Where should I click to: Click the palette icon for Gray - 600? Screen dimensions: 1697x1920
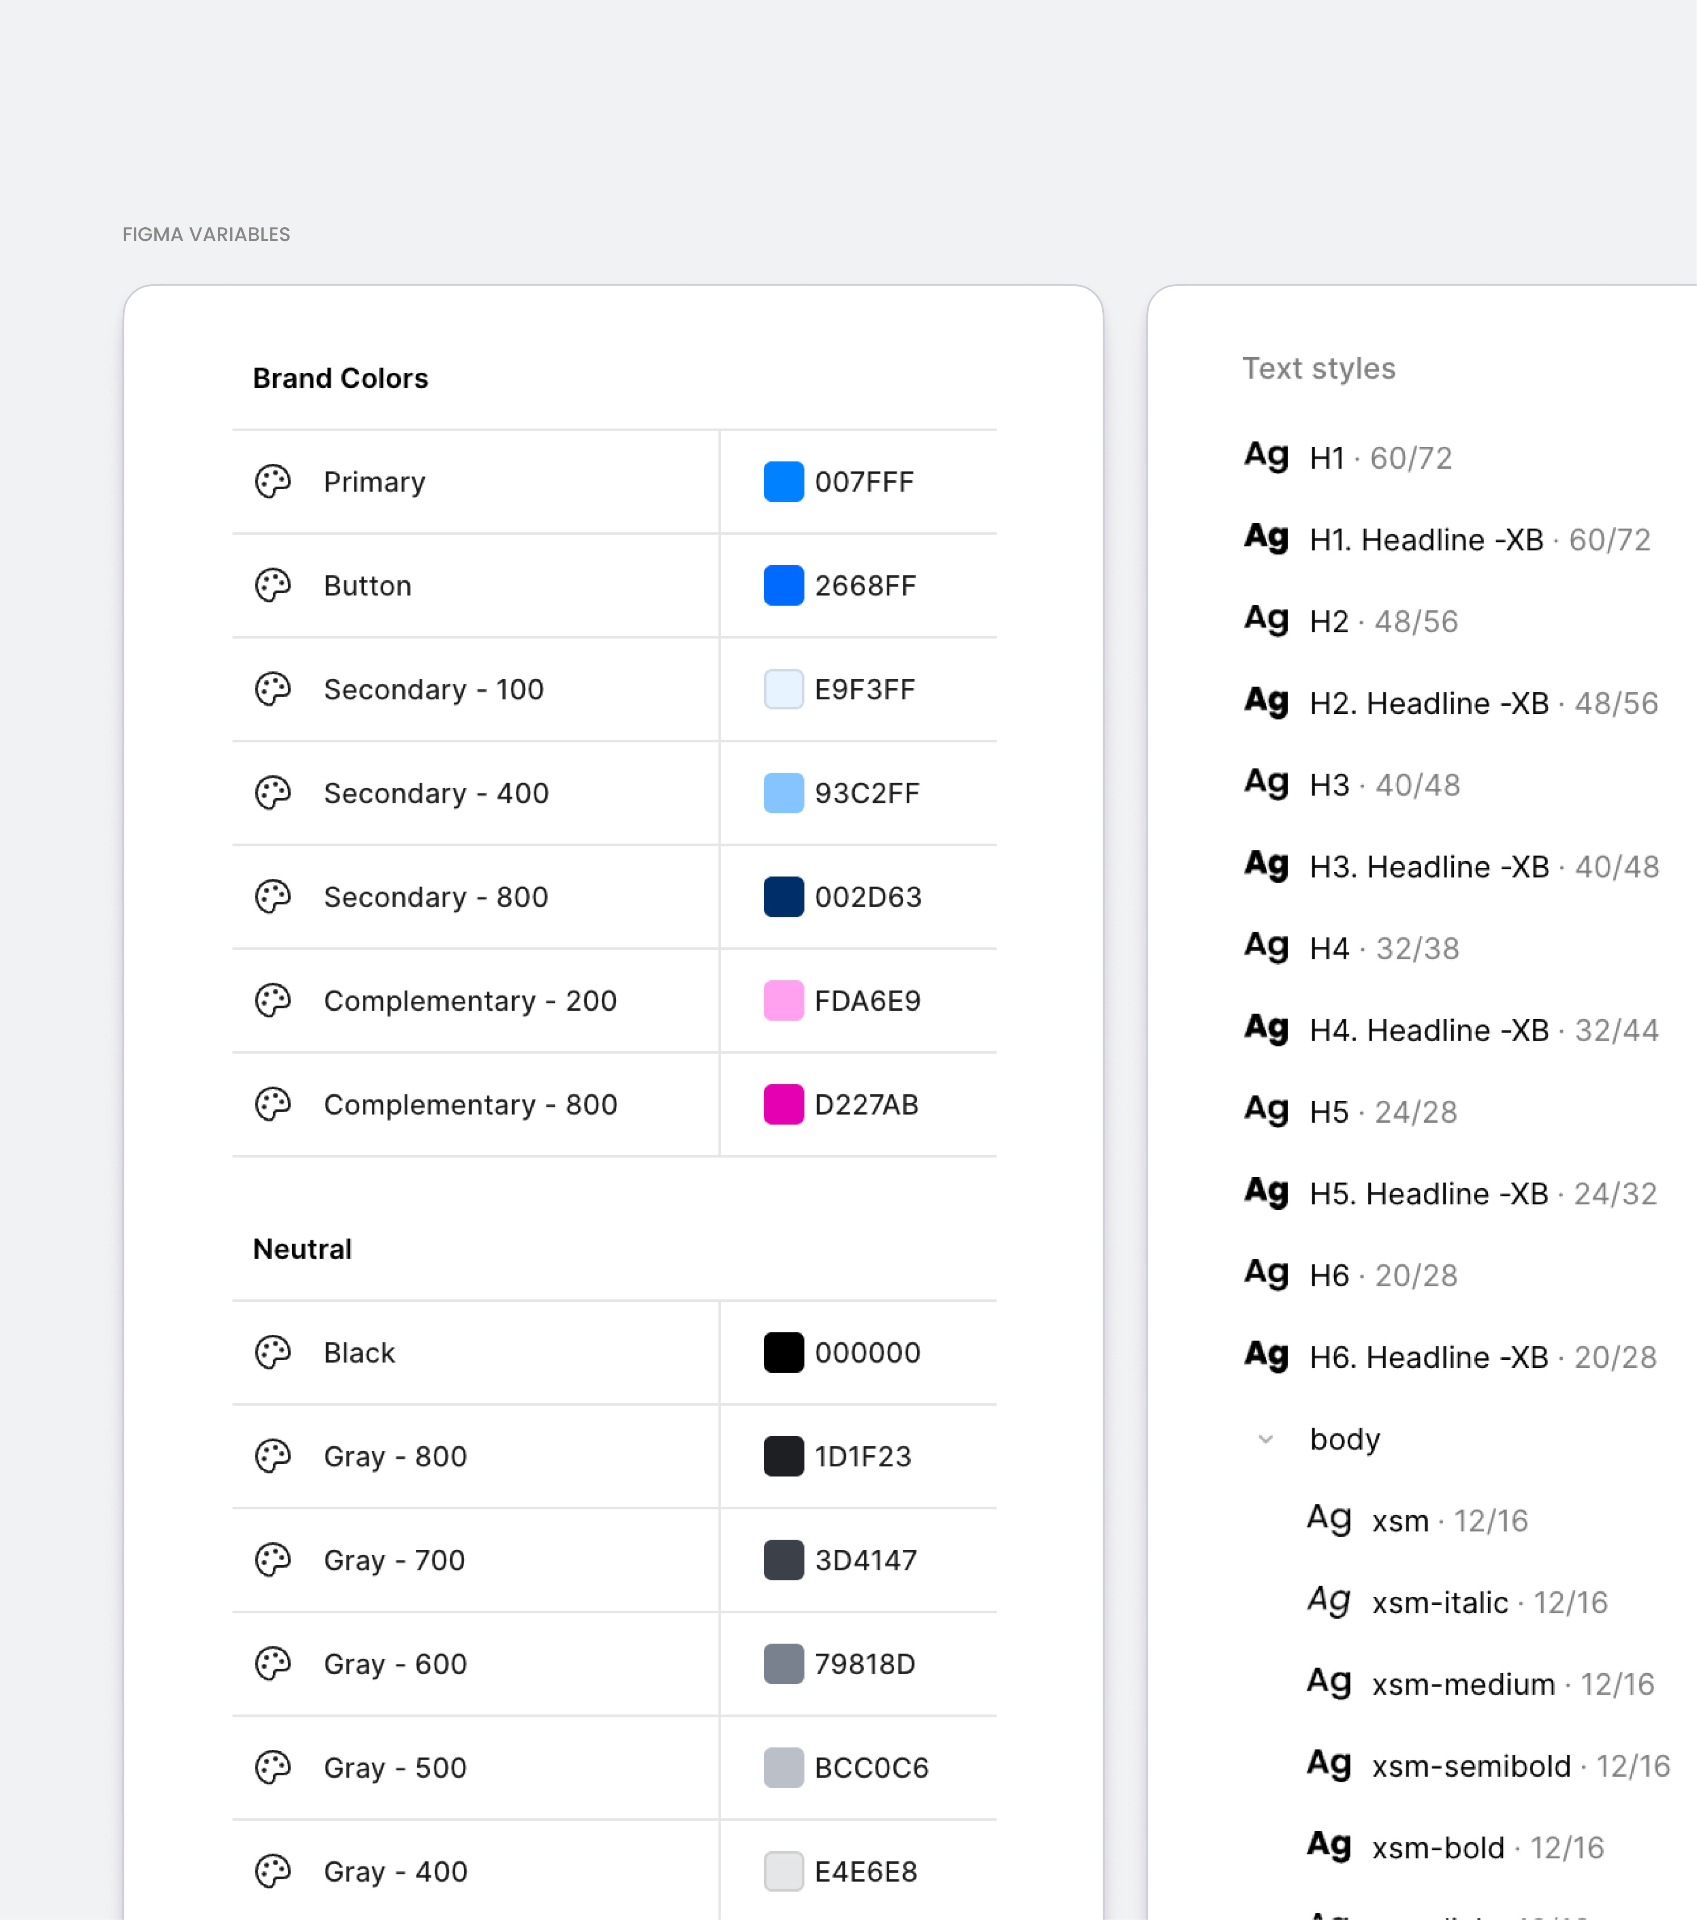[x=273, y=1664]
